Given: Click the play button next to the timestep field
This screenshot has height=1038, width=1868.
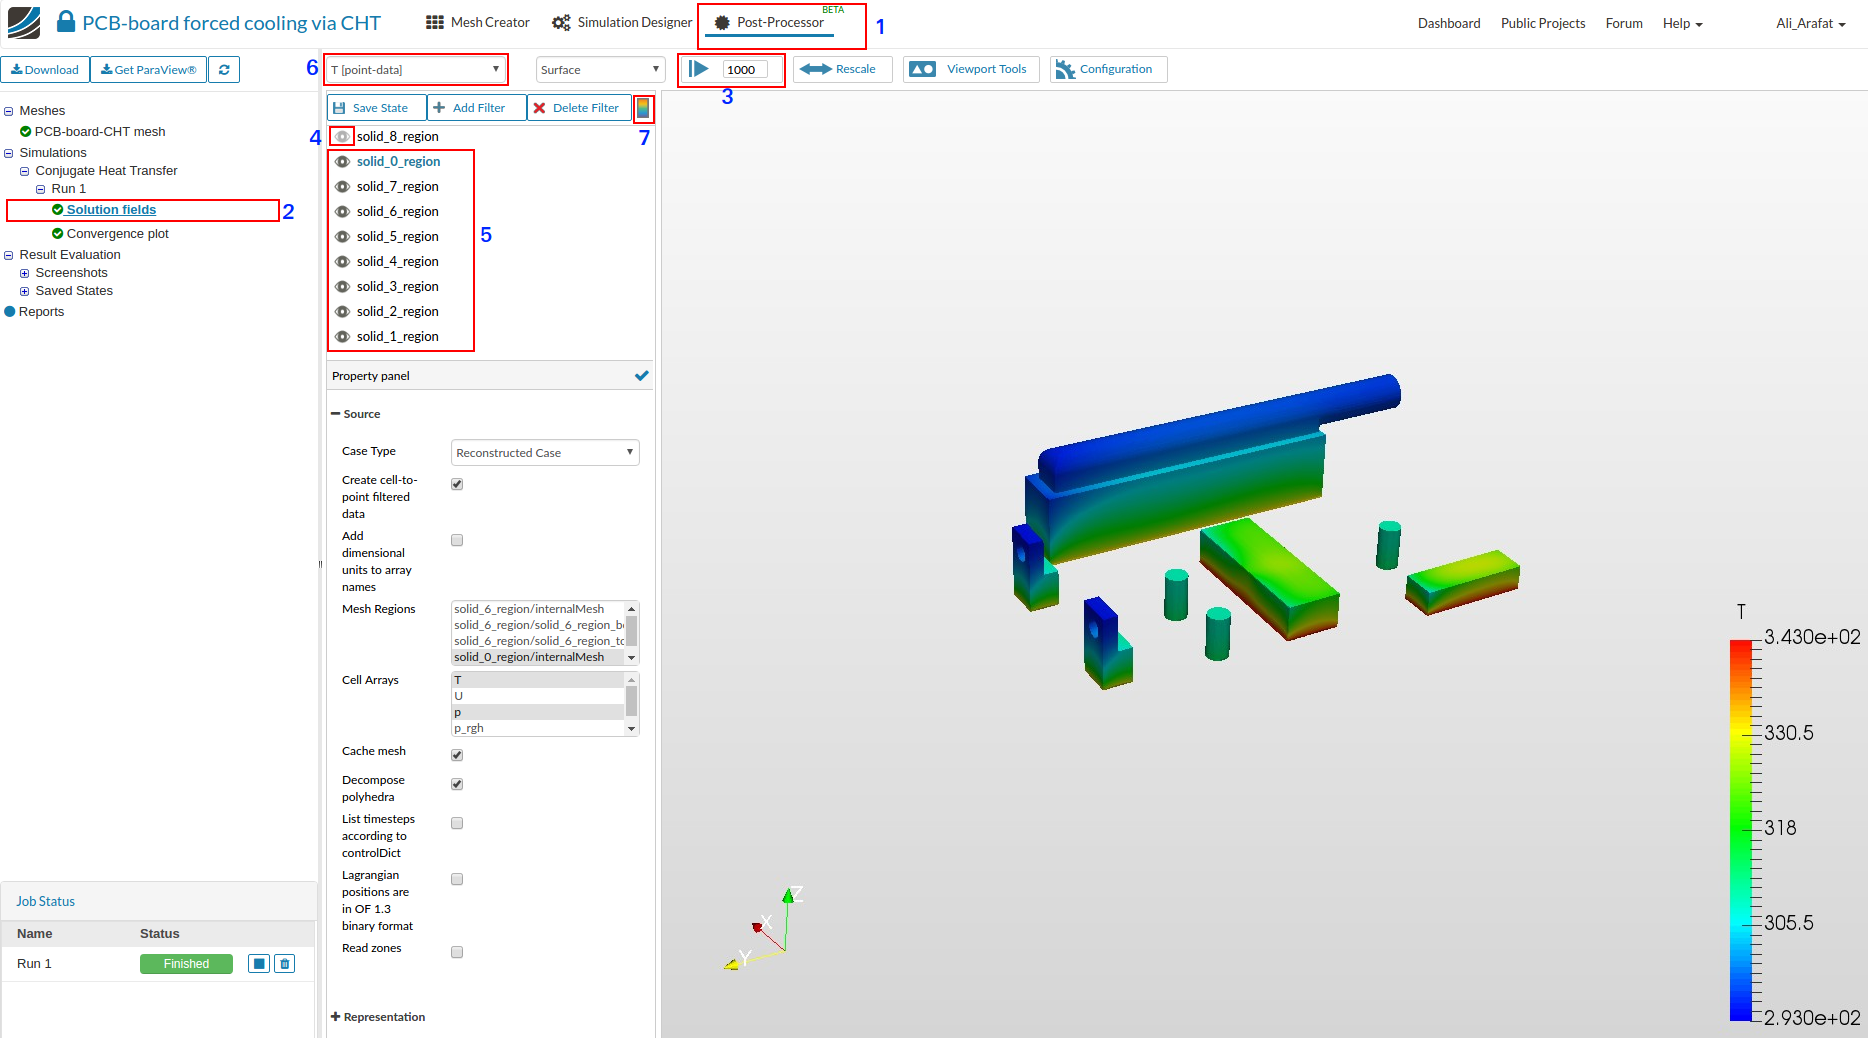Looking at the screenshot, I should click(x=699, y=69).
